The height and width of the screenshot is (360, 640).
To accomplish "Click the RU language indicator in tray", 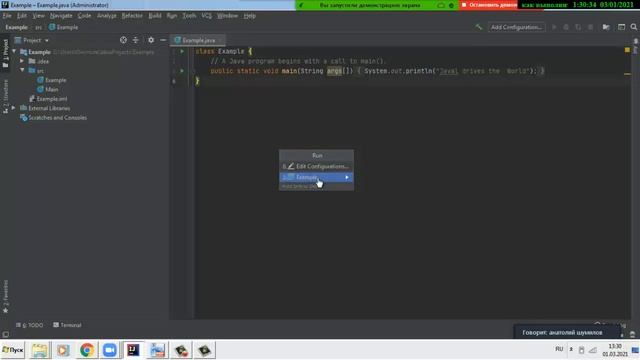I will tap(559, 349).
